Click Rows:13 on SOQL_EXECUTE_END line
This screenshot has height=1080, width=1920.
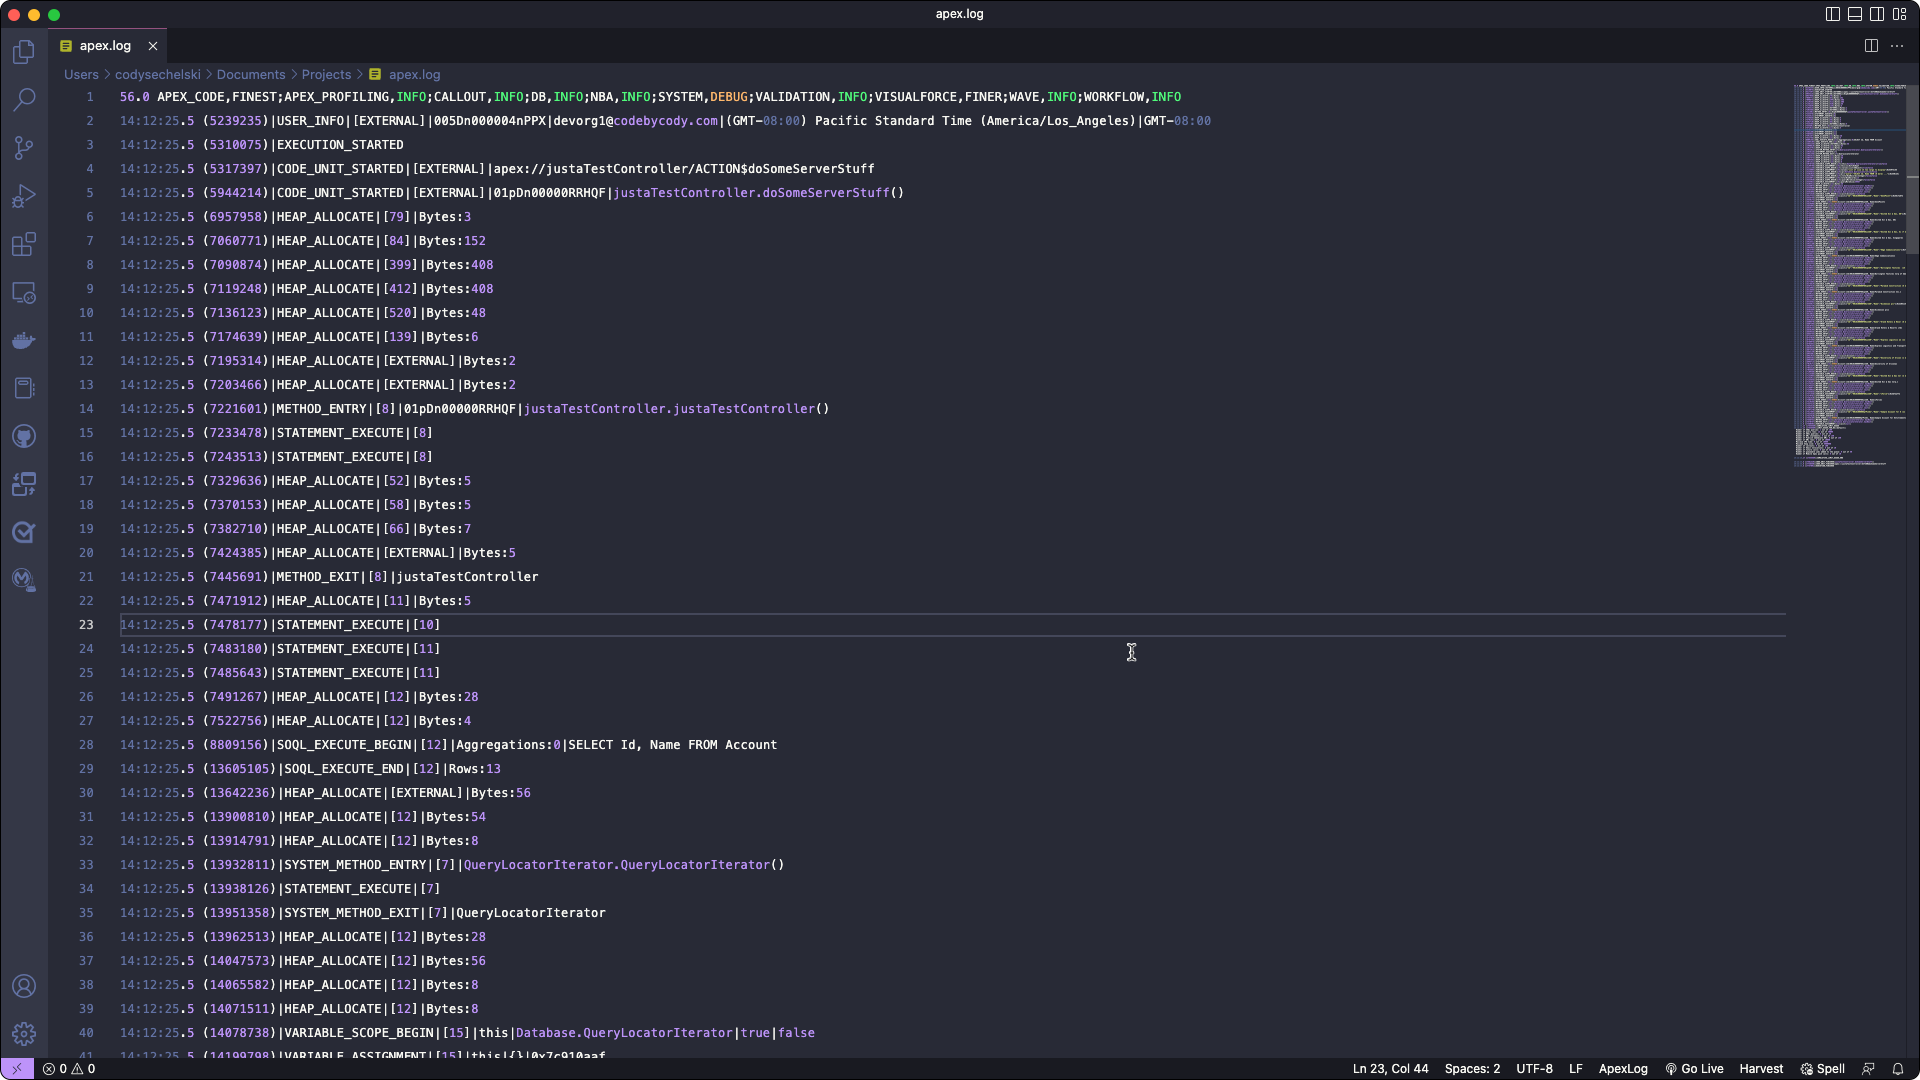tap(474, 769)
